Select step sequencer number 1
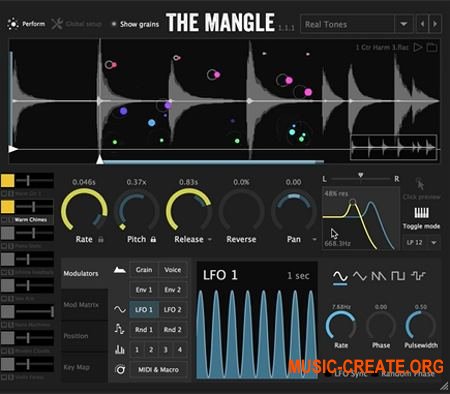450x394 pixels. pyautogui.click(x=137, y=350)
